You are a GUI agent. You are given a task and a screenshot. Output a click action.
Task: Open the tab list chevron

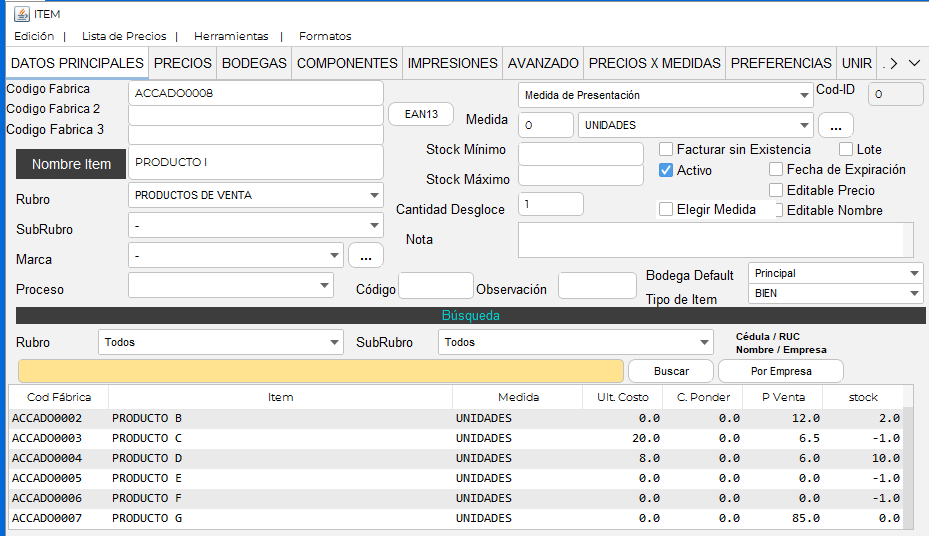click(914, 63)
